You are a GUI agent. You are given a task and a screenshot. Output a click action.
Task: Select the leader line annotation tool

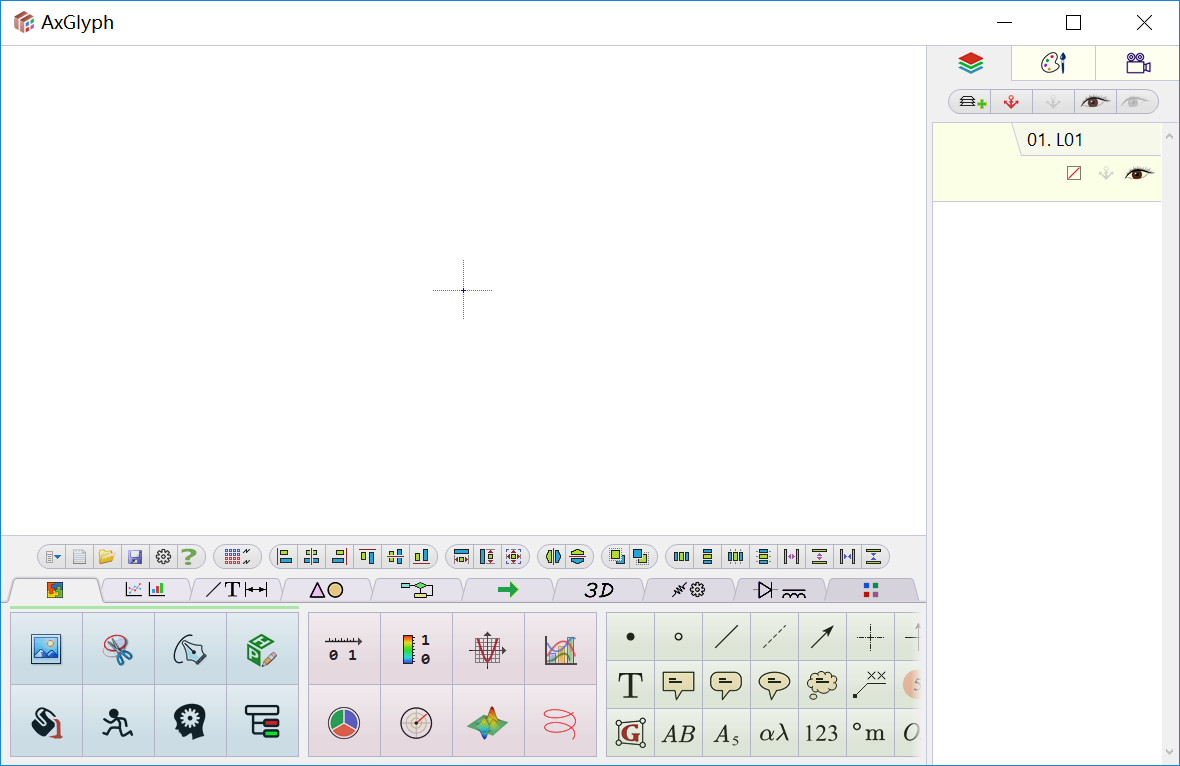[x=870, y=685]
